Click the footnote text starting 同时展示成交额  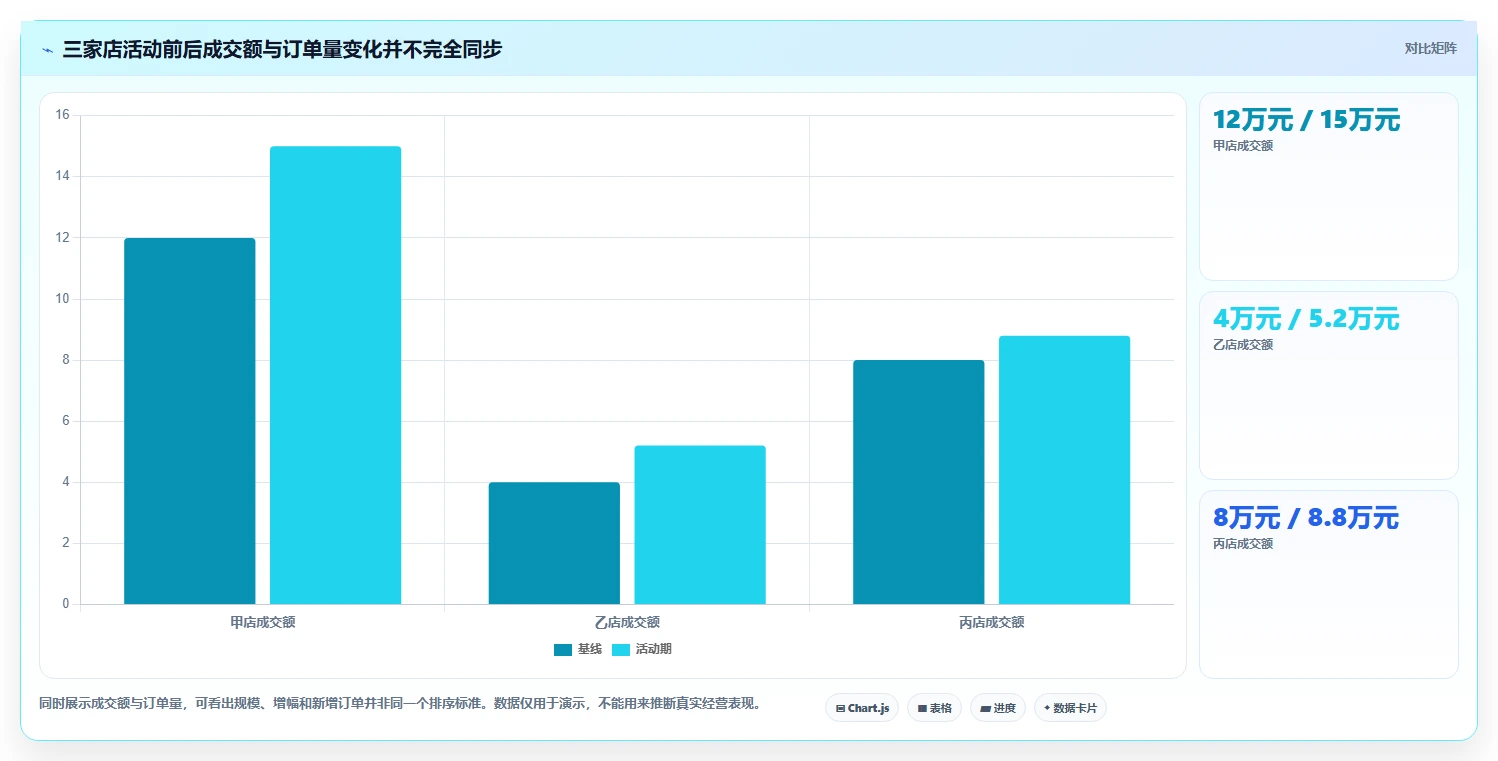pos(401,703)
